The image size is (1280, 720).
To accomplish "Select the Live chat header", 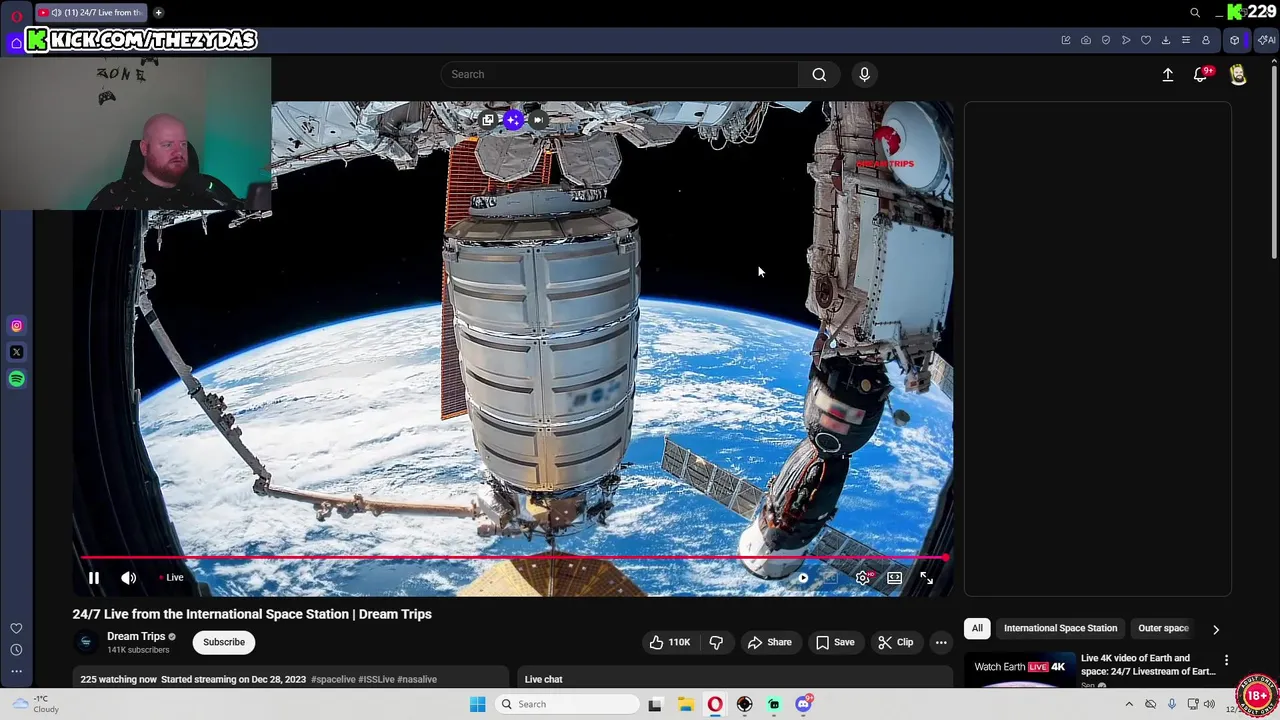I will pyautogui.click(x=544, y=679).
